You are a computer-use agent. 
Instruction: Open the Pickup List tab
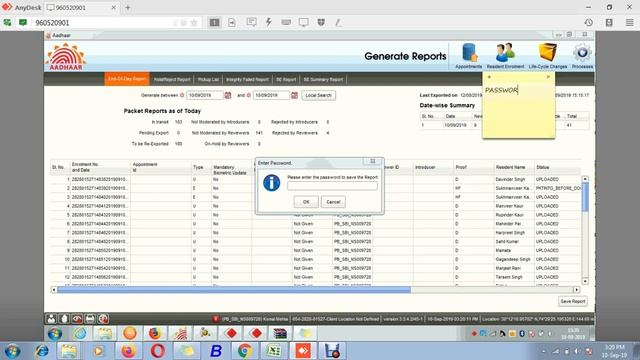[208, 79]
